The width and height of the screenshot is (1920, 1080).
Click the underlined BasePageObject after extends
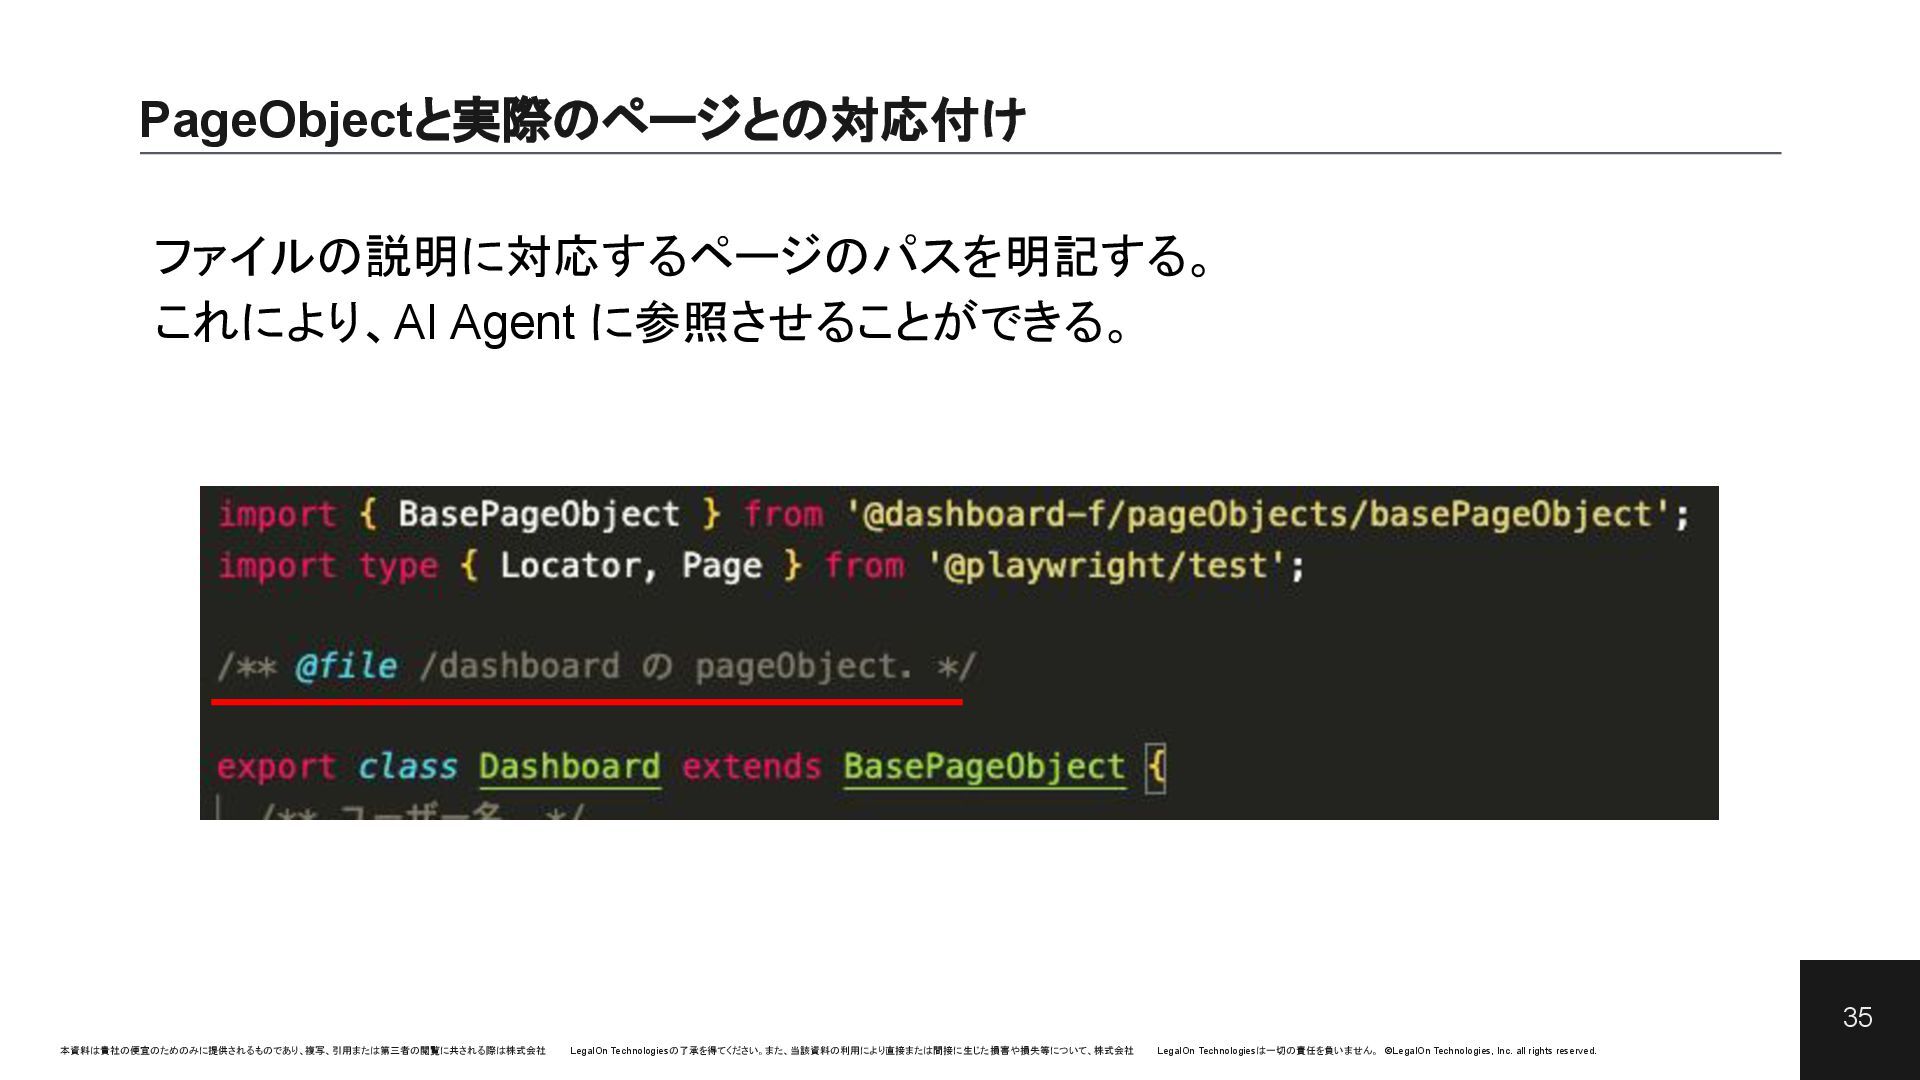(x=984, y=767)
